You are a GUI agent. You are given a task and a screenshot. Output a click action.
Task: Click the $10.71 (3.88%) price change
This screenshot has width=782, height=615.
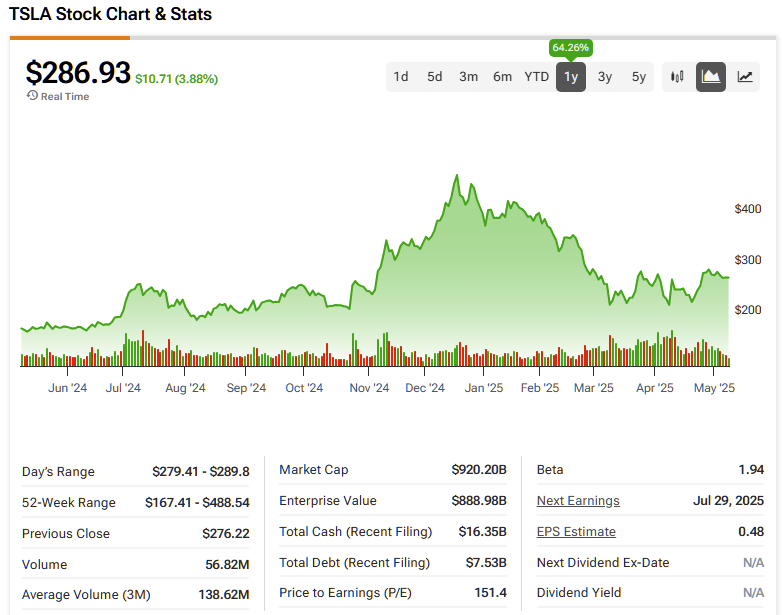[x=177, y=79]
